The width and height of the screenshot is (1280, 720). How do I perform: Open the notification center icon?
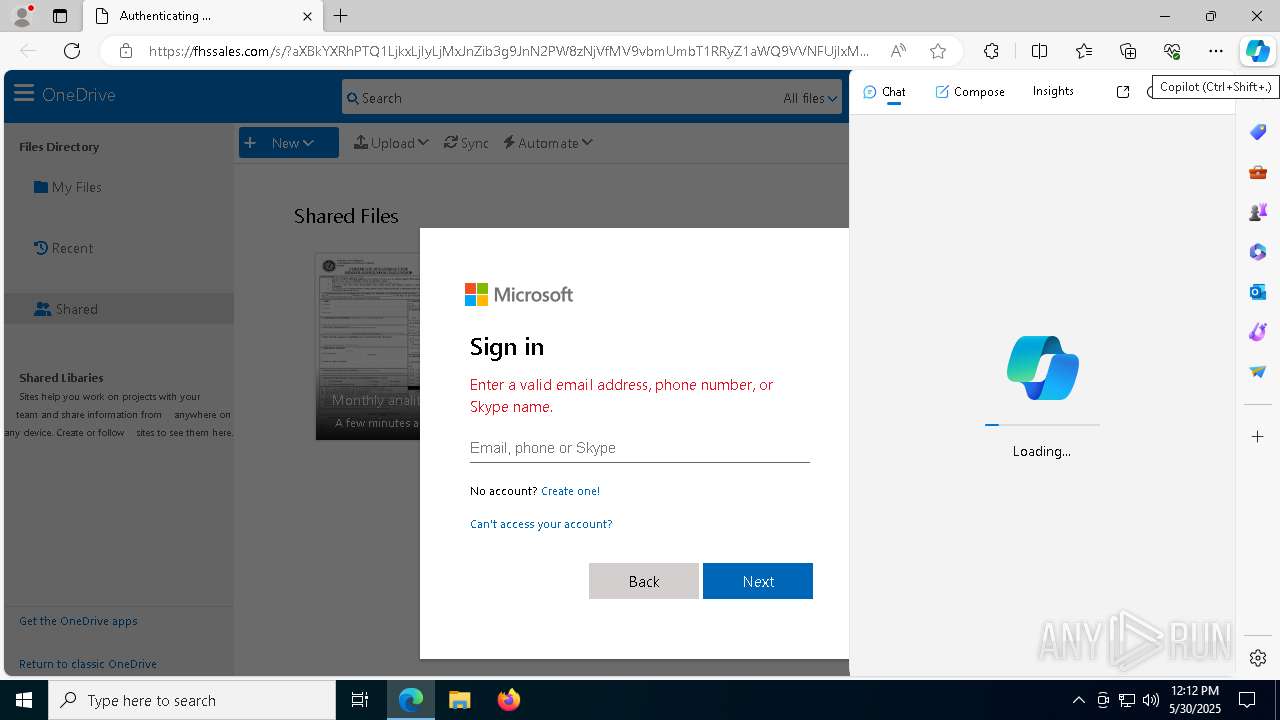[1247, 700]
